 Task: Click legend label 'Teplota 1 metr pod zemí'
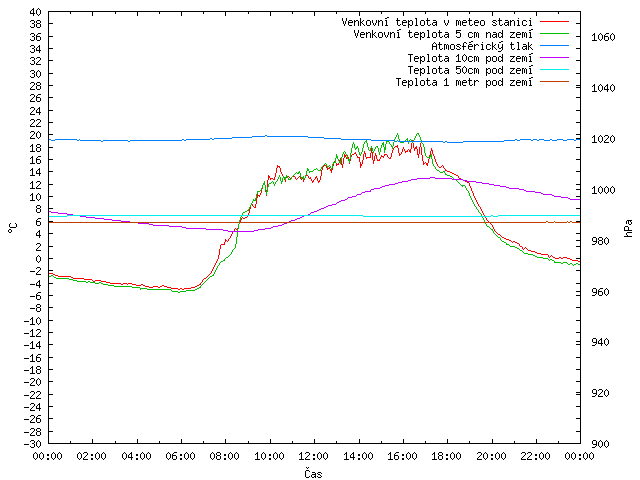click(x=464, y=82)
